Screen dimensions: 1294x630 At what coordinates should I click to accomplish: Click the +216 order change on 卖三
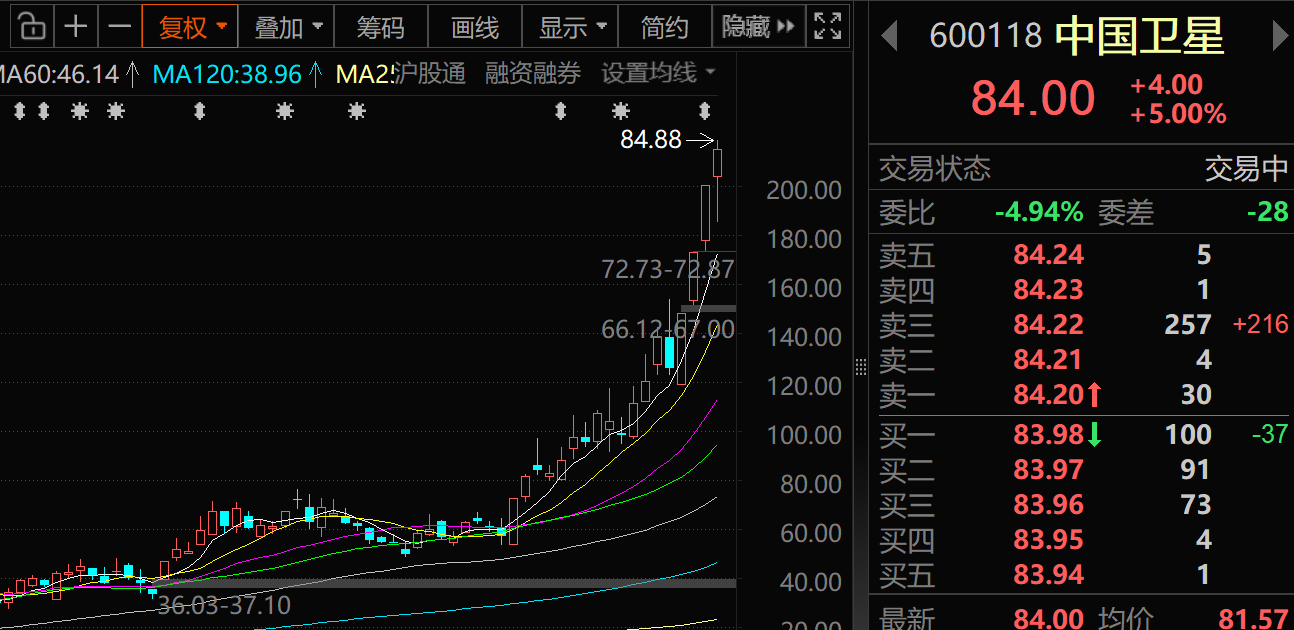click(1260, 324)
